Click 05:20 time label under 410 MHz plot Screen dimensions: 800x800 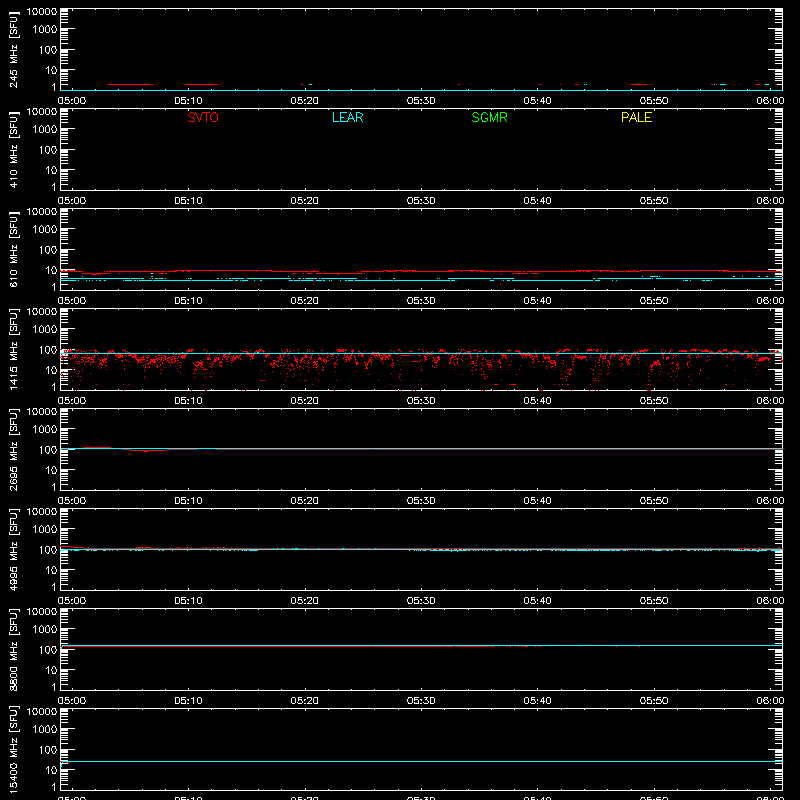coord(305,201)
